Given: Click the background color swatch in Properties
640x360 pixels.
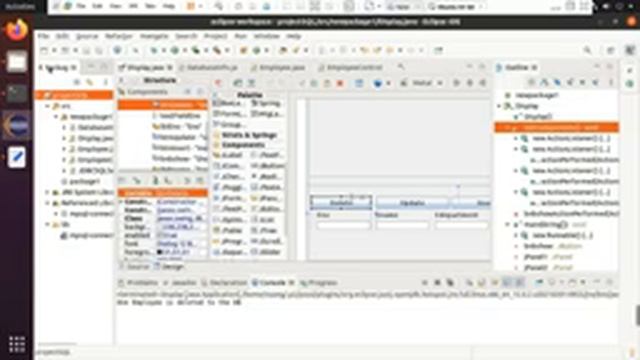Looking at the screenshot, I should pyautogui.click(x=160, y=227).
